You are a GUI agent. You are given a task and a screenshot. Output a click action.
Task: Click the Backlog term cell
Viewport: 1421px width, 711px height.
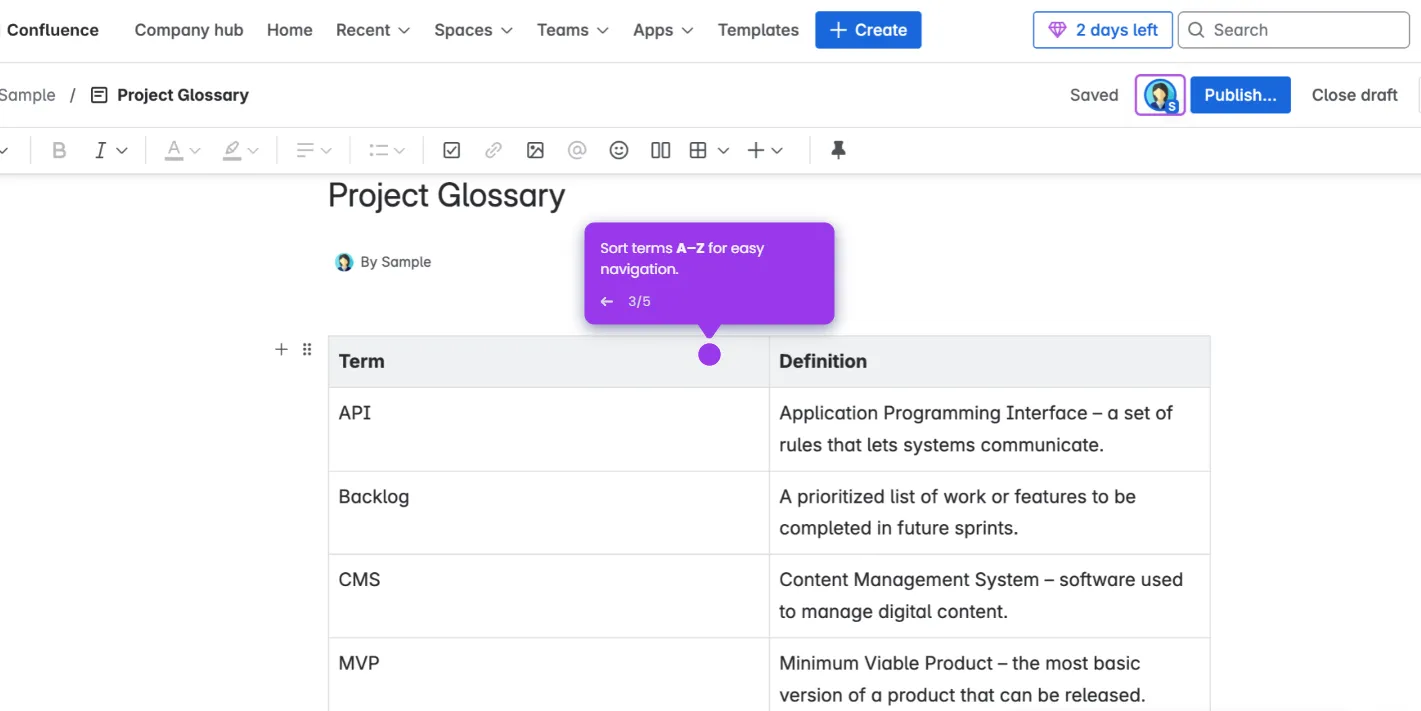548,513
